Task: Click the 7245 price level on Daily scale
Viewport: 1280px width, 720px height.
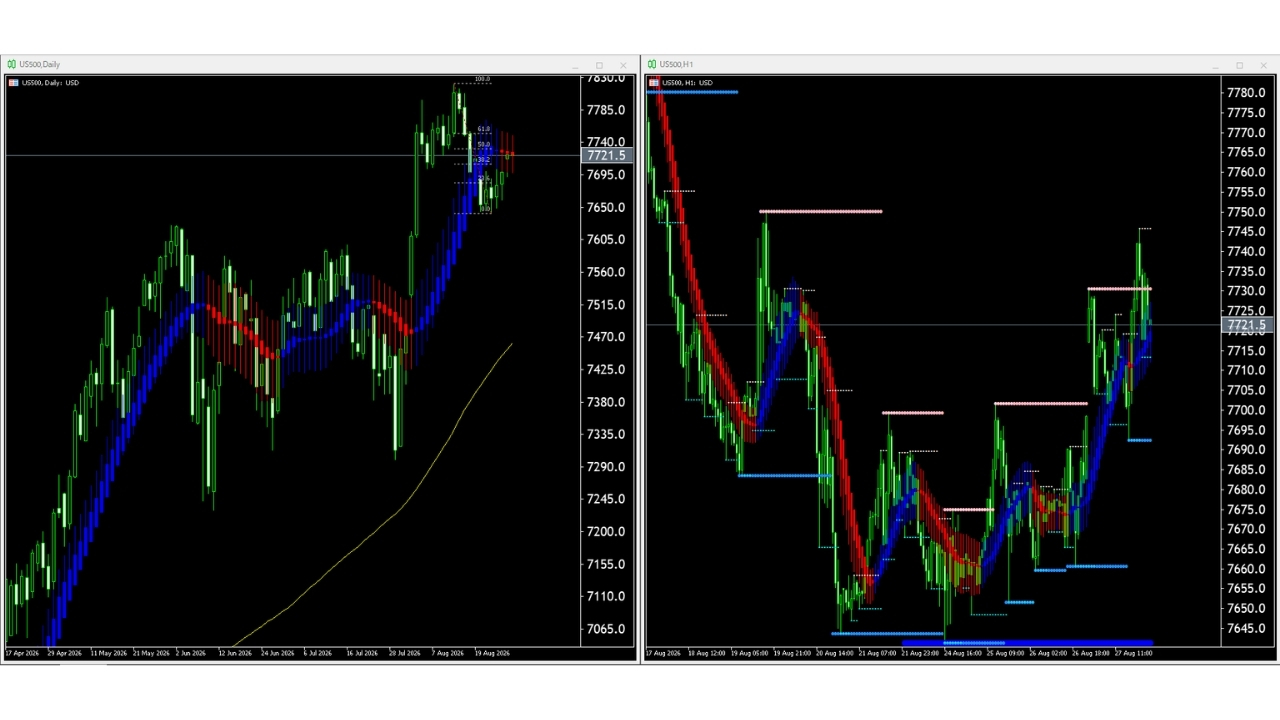Action: pos(606,499)
